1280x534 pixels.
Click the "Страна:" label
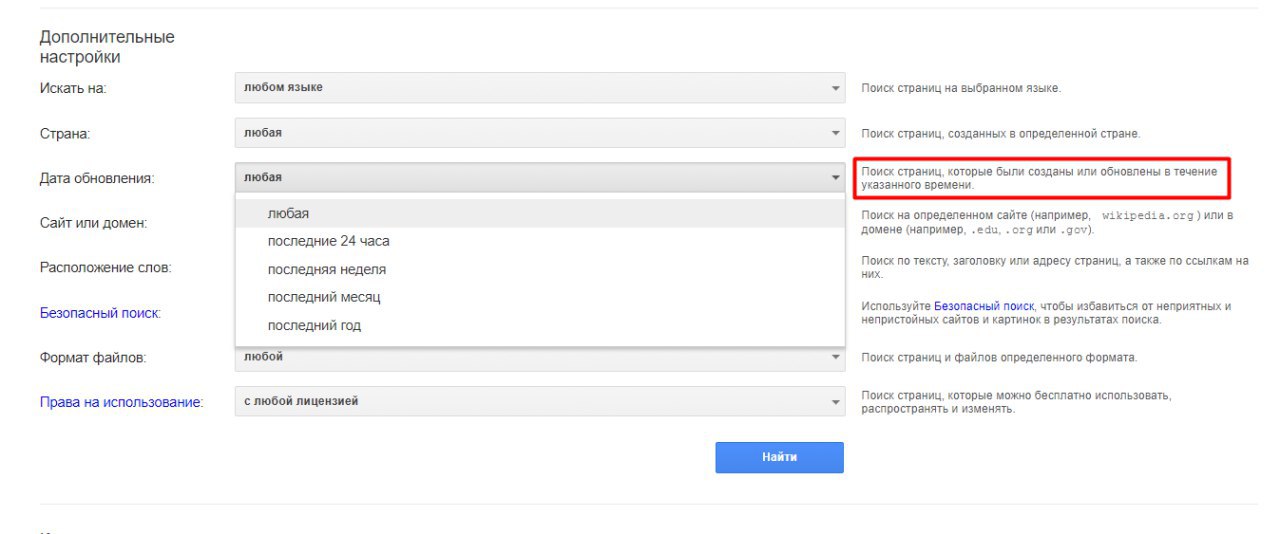(x=65, y=134)
